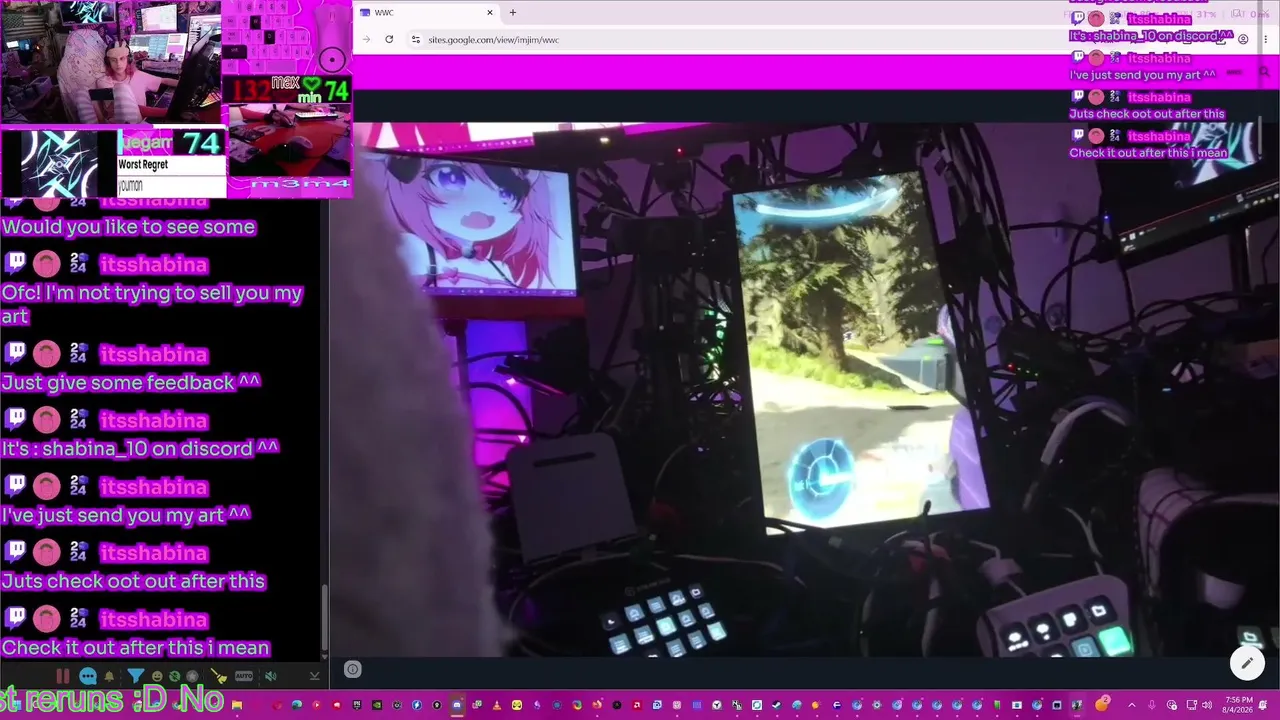
Task: Expand the system tray hidden icons chevron
Action: (1132, 705)
